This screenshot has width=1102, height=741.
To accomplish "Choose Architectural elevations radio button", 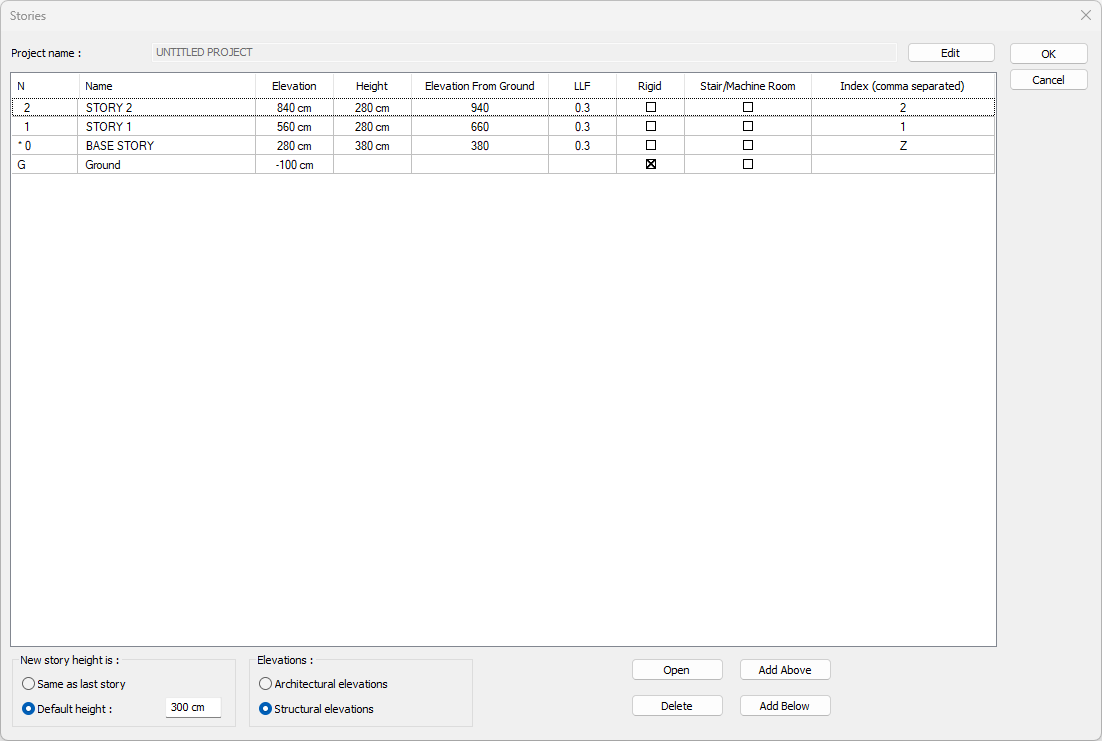I will [x=265, y=684].
